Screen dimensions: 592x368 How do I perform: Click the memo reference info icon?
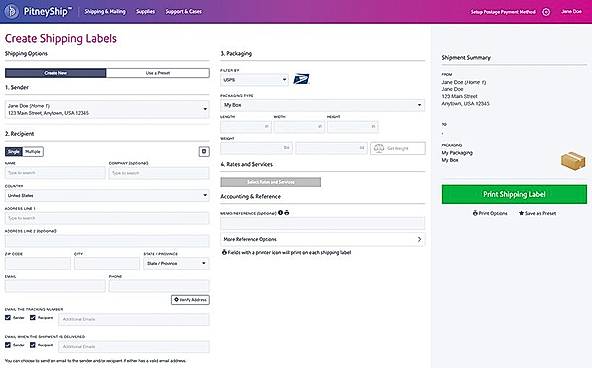coord(280,213)
